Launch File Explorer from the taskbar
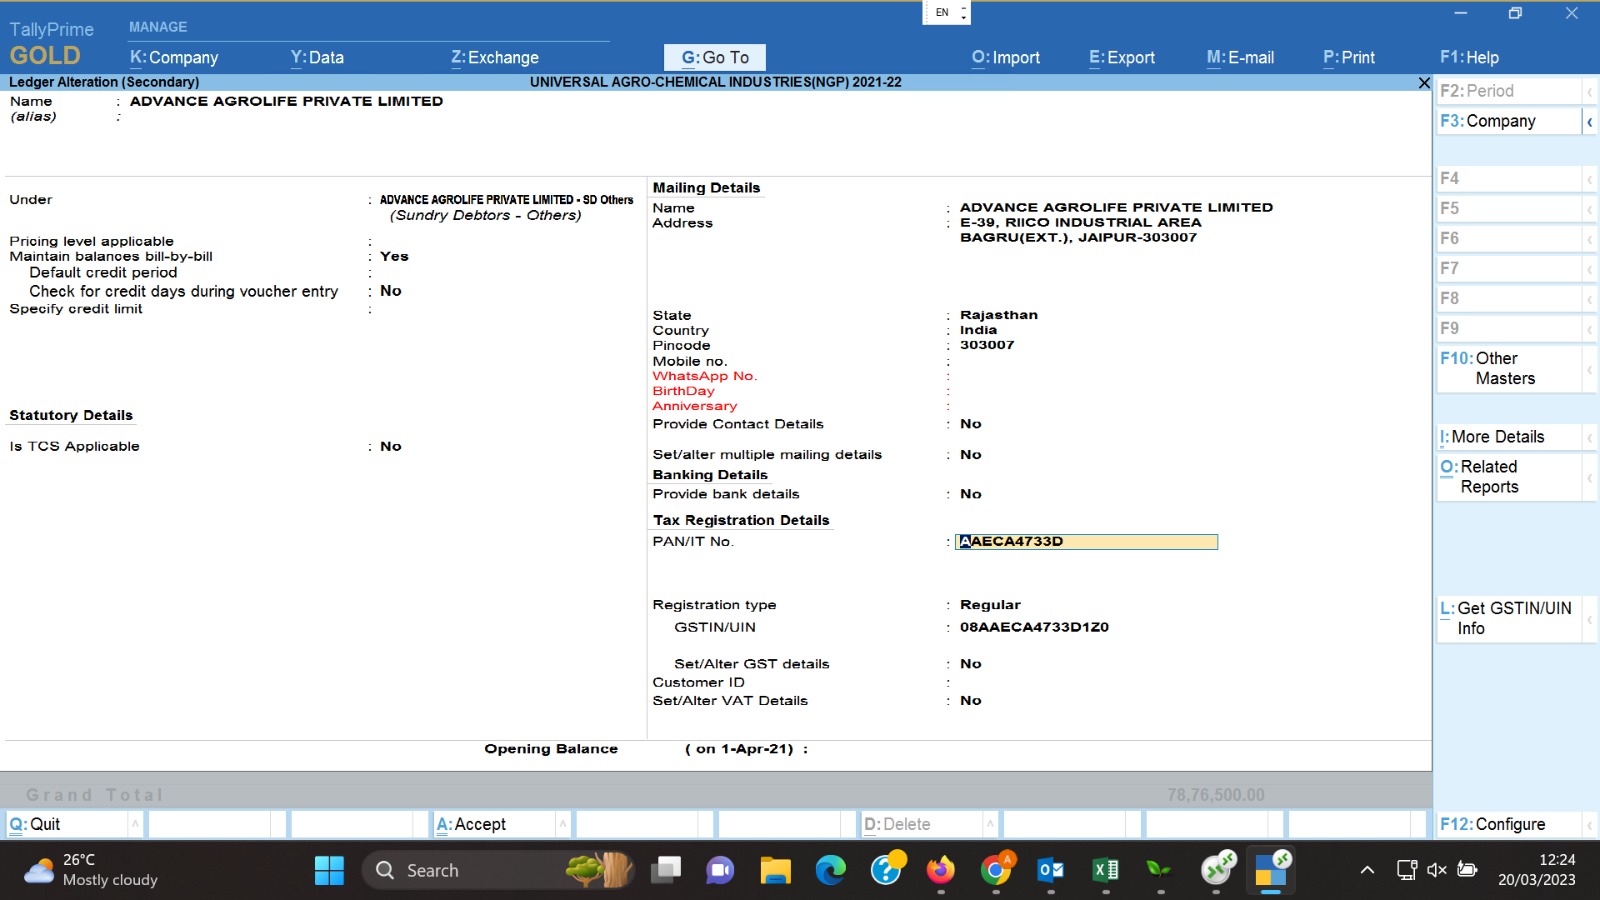Screen dimensions: 1600x900 click(775, 870)
